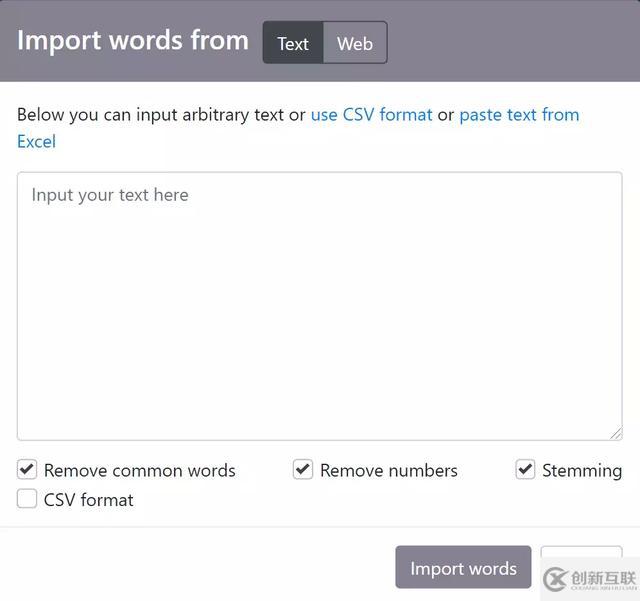Viewport: 640px width, 601px height.
Task: Click the Import words button
Action: tap(463, 567)
